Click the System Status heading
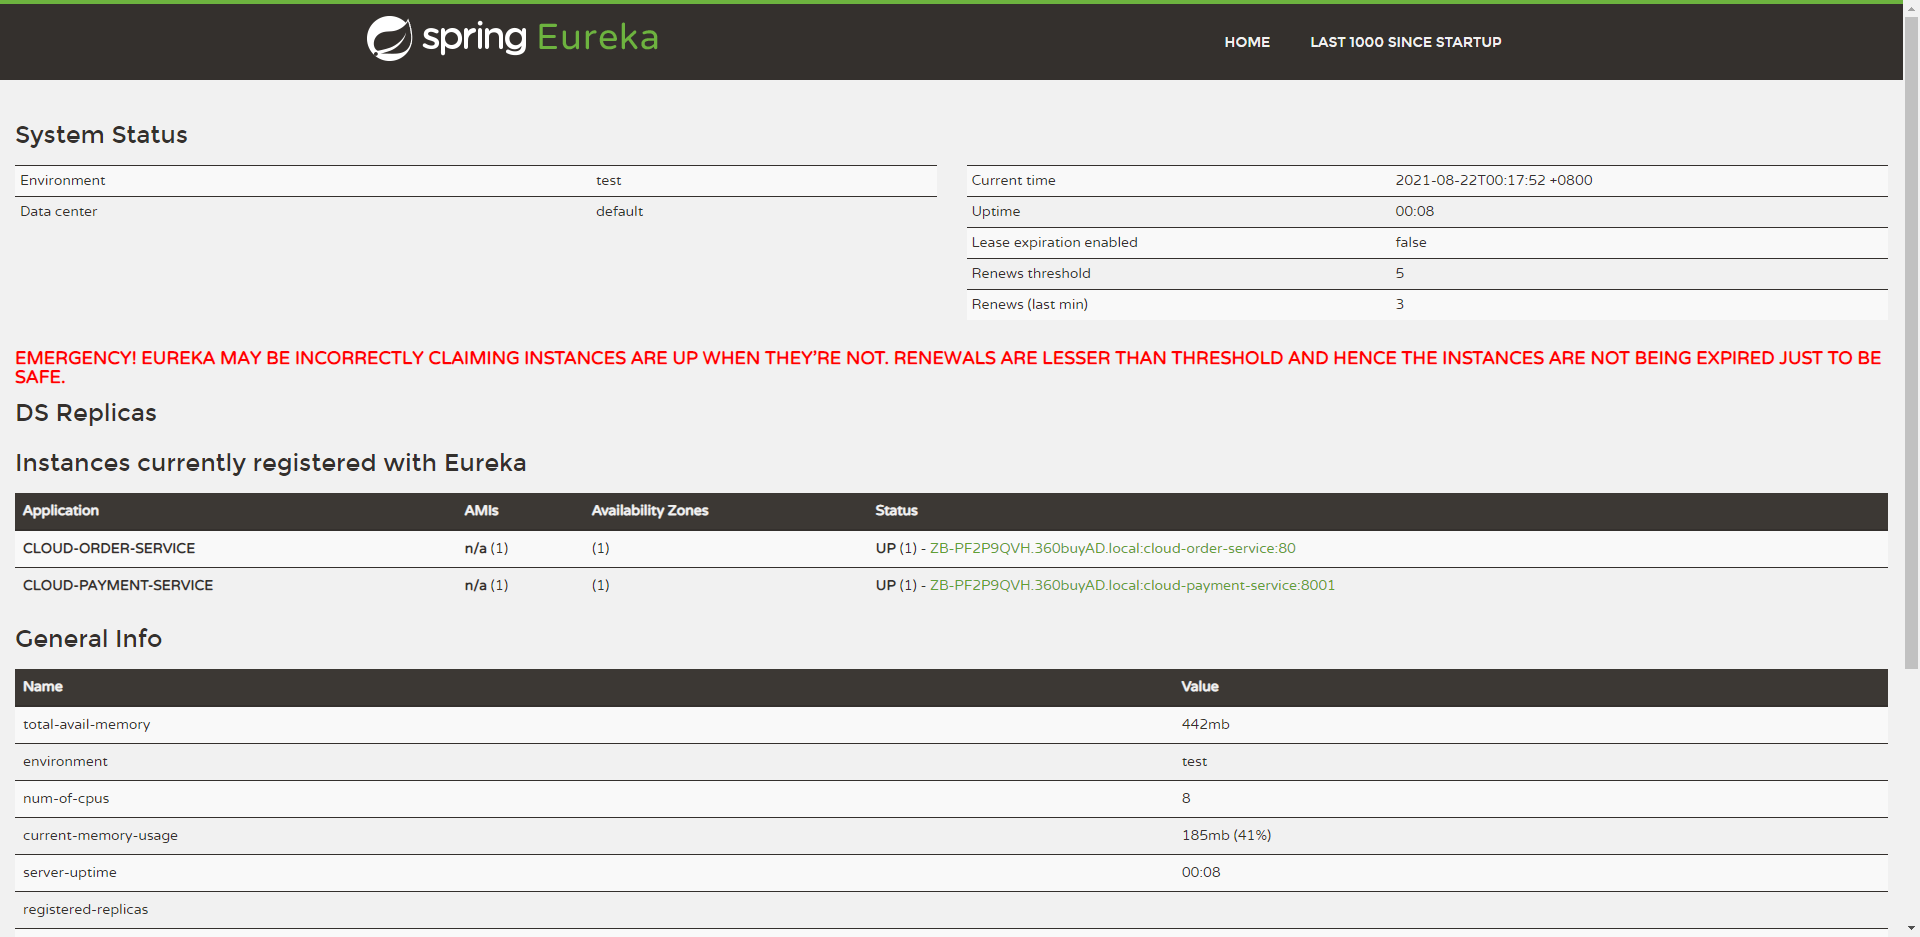1920x937 pixels. click(101, 135)
